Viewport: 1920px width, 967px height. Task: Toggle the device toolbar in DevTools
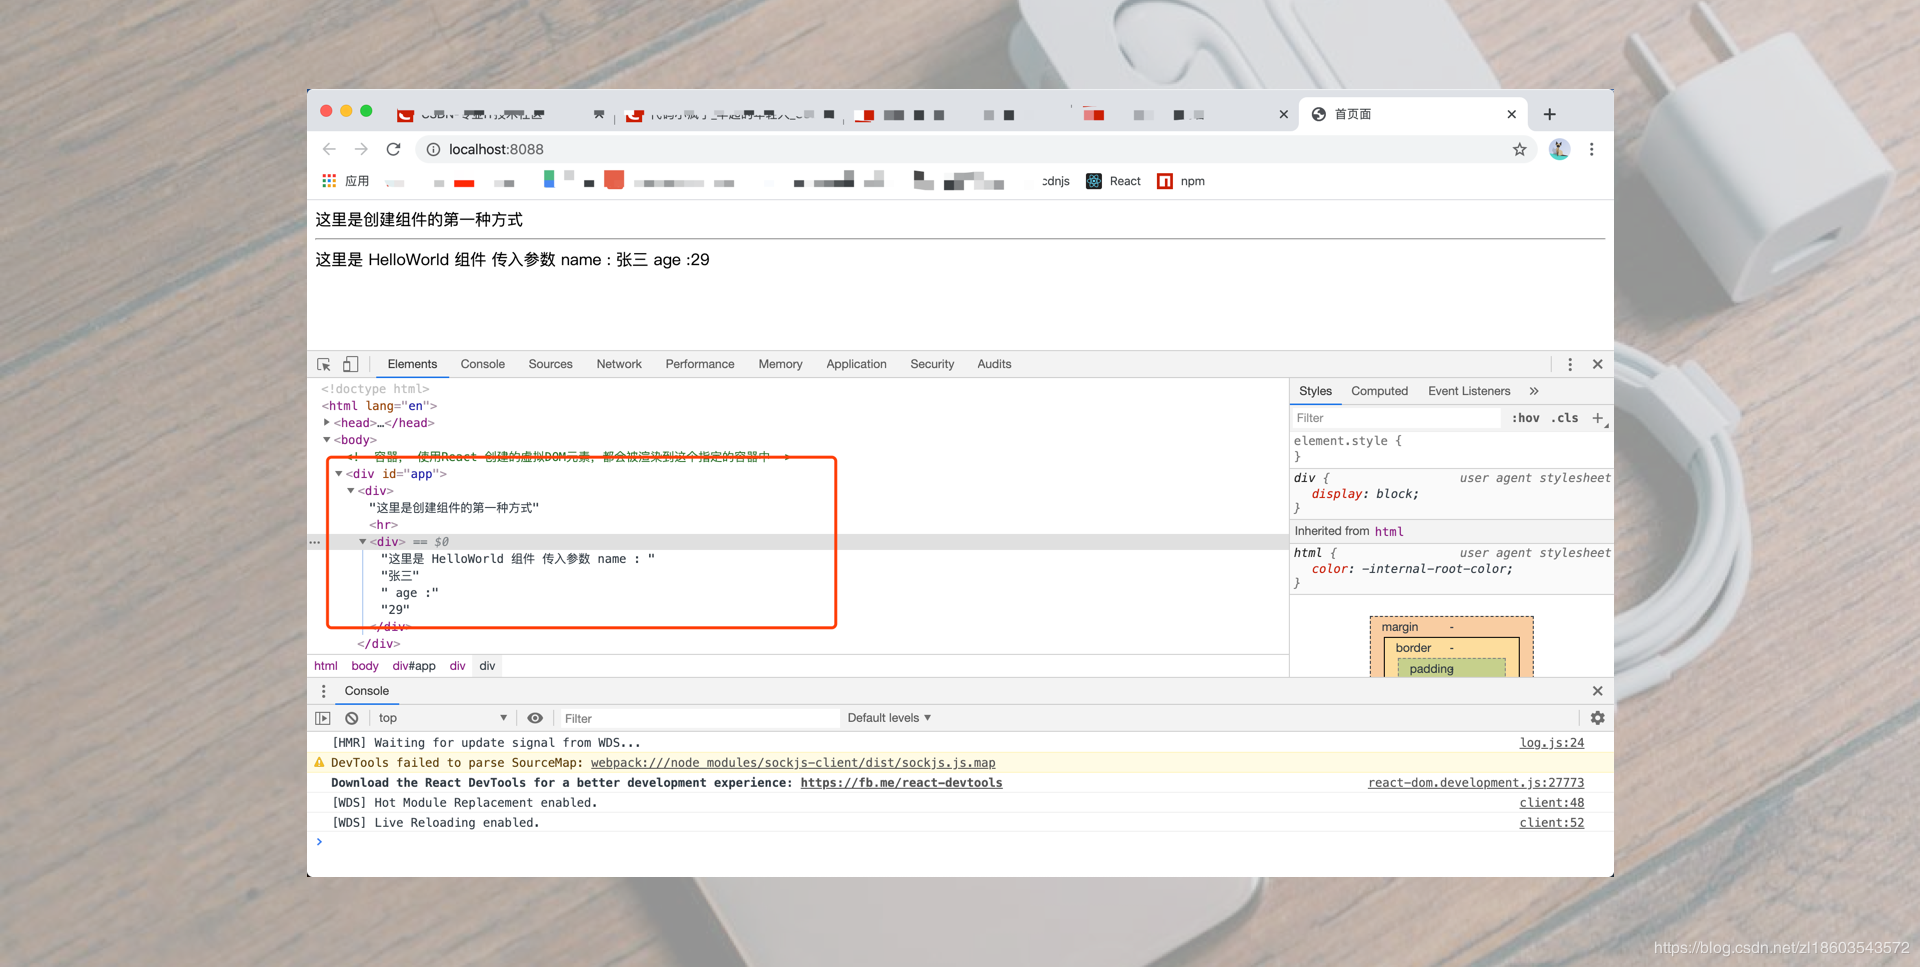pyautogui.click(x=350, y=364)
